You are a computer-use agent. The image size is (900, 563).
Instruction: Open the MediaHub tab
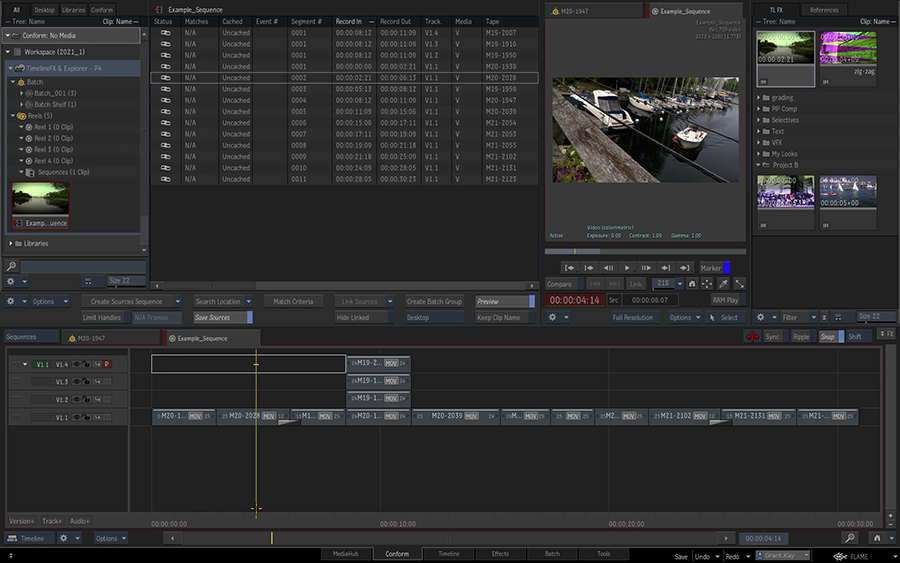pyautogui.click(x=346, y=553)
